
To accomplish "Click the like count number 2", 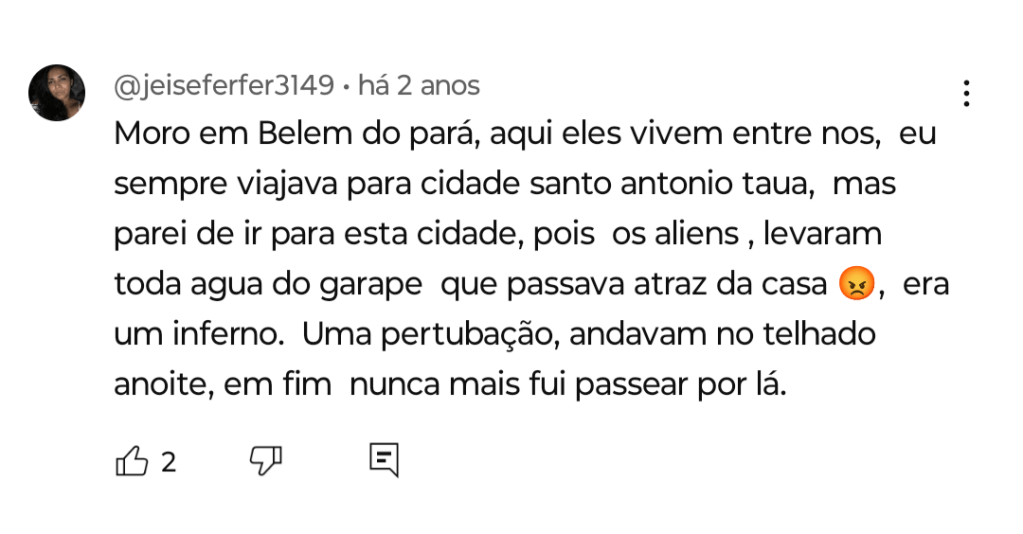I will (x=169, y=462).
